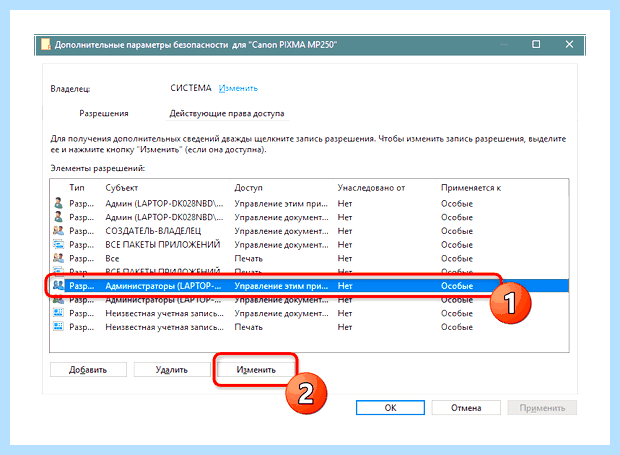Maximize the security settings window
The height and width of the screenshot is (455, 620).
click(x=536, y=44)
